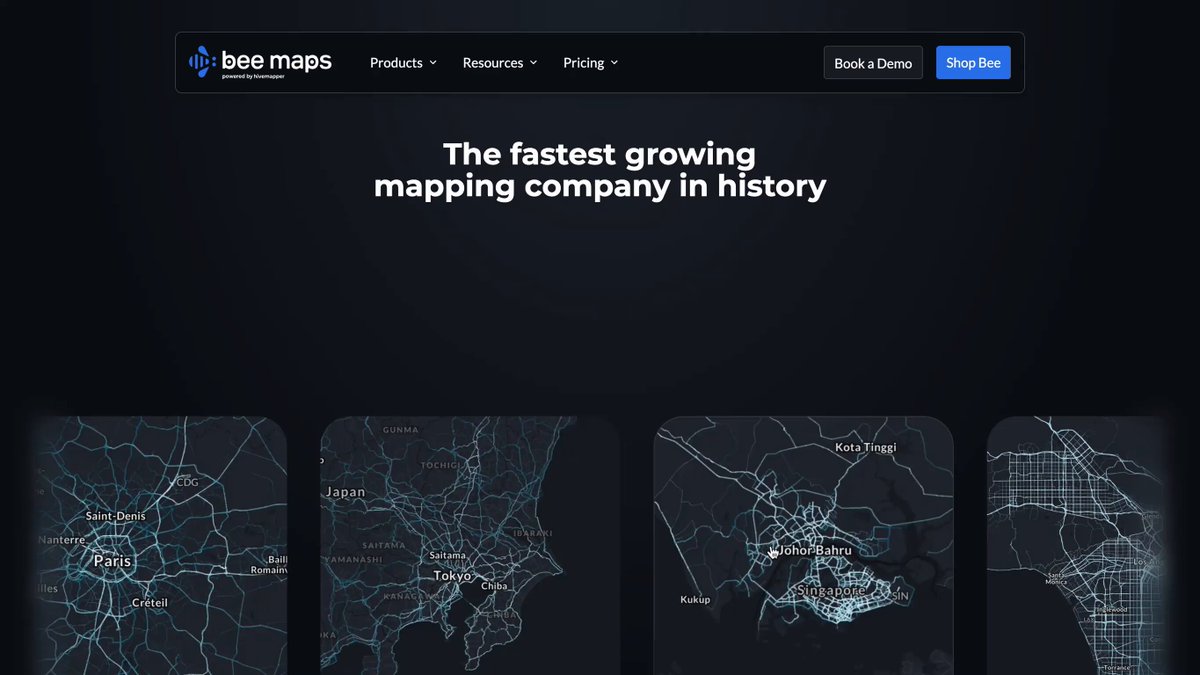Click the Nanterre map label

coord(62,539)
